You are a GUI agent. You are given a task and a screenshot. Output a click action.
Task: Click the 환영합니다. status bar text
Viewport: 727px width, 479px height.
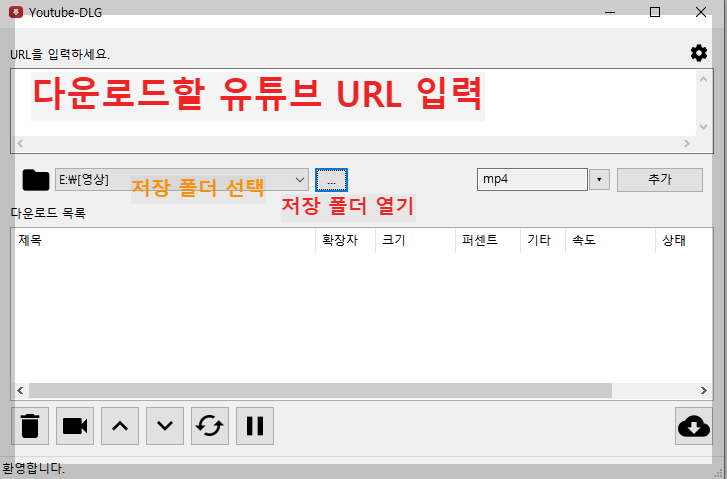pyautogui.click(x=34, y=468)
